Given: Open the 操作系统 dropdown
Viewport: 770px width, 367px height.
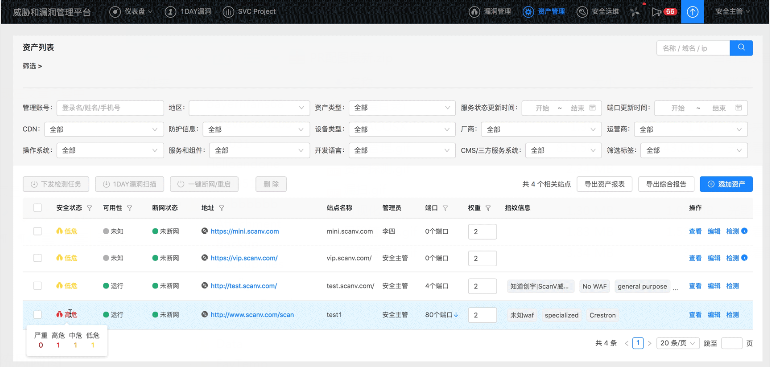Looking at the screenshot, I should 110,150.
